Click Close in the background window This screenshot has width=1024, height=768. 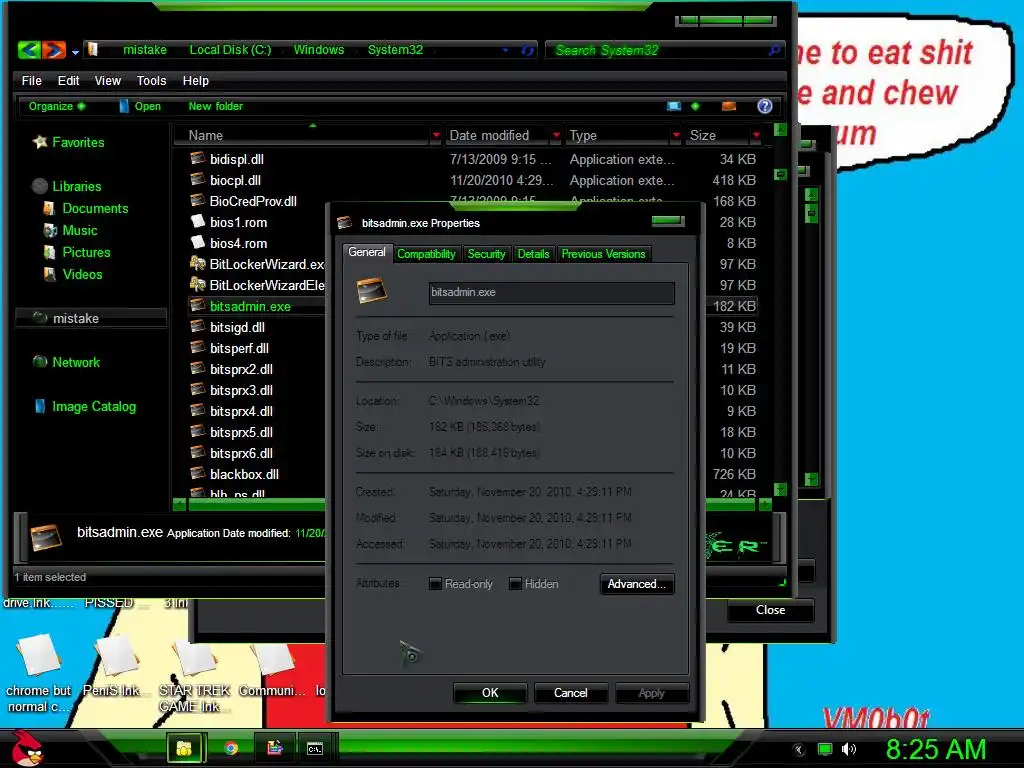tap(771, 610)
